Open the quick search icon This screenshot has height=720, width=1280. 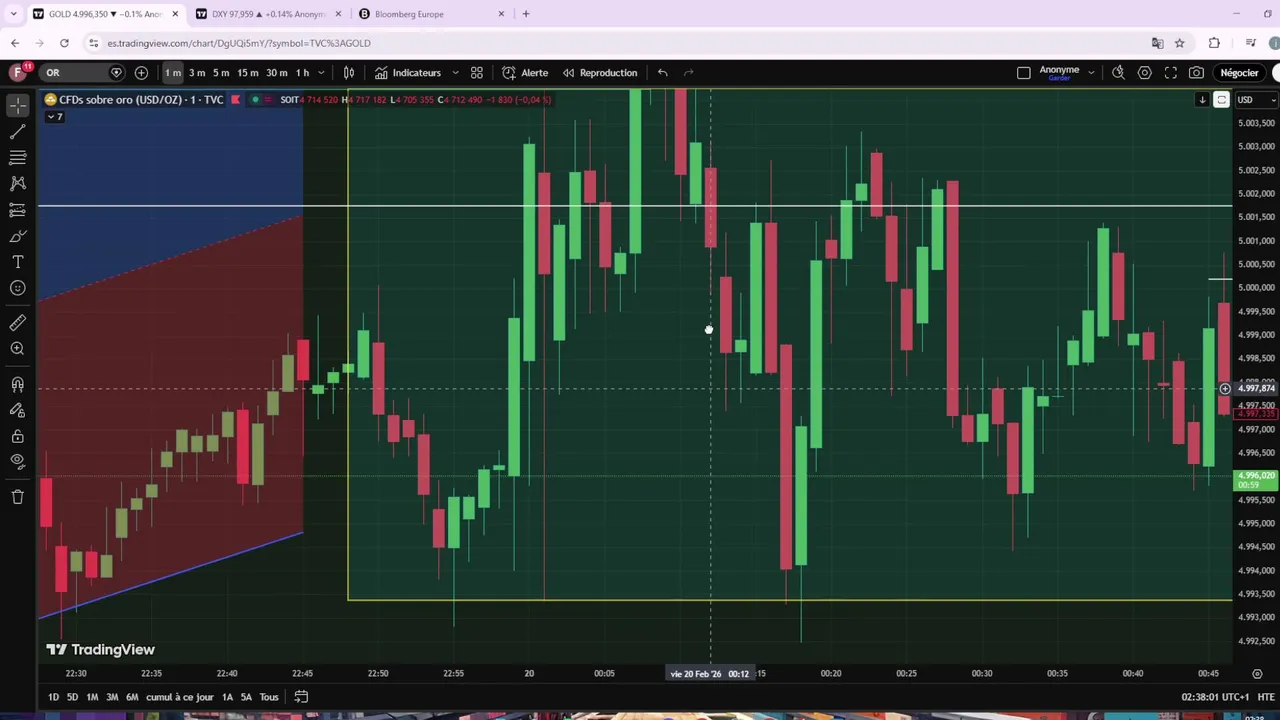(x=1118, y=72)
